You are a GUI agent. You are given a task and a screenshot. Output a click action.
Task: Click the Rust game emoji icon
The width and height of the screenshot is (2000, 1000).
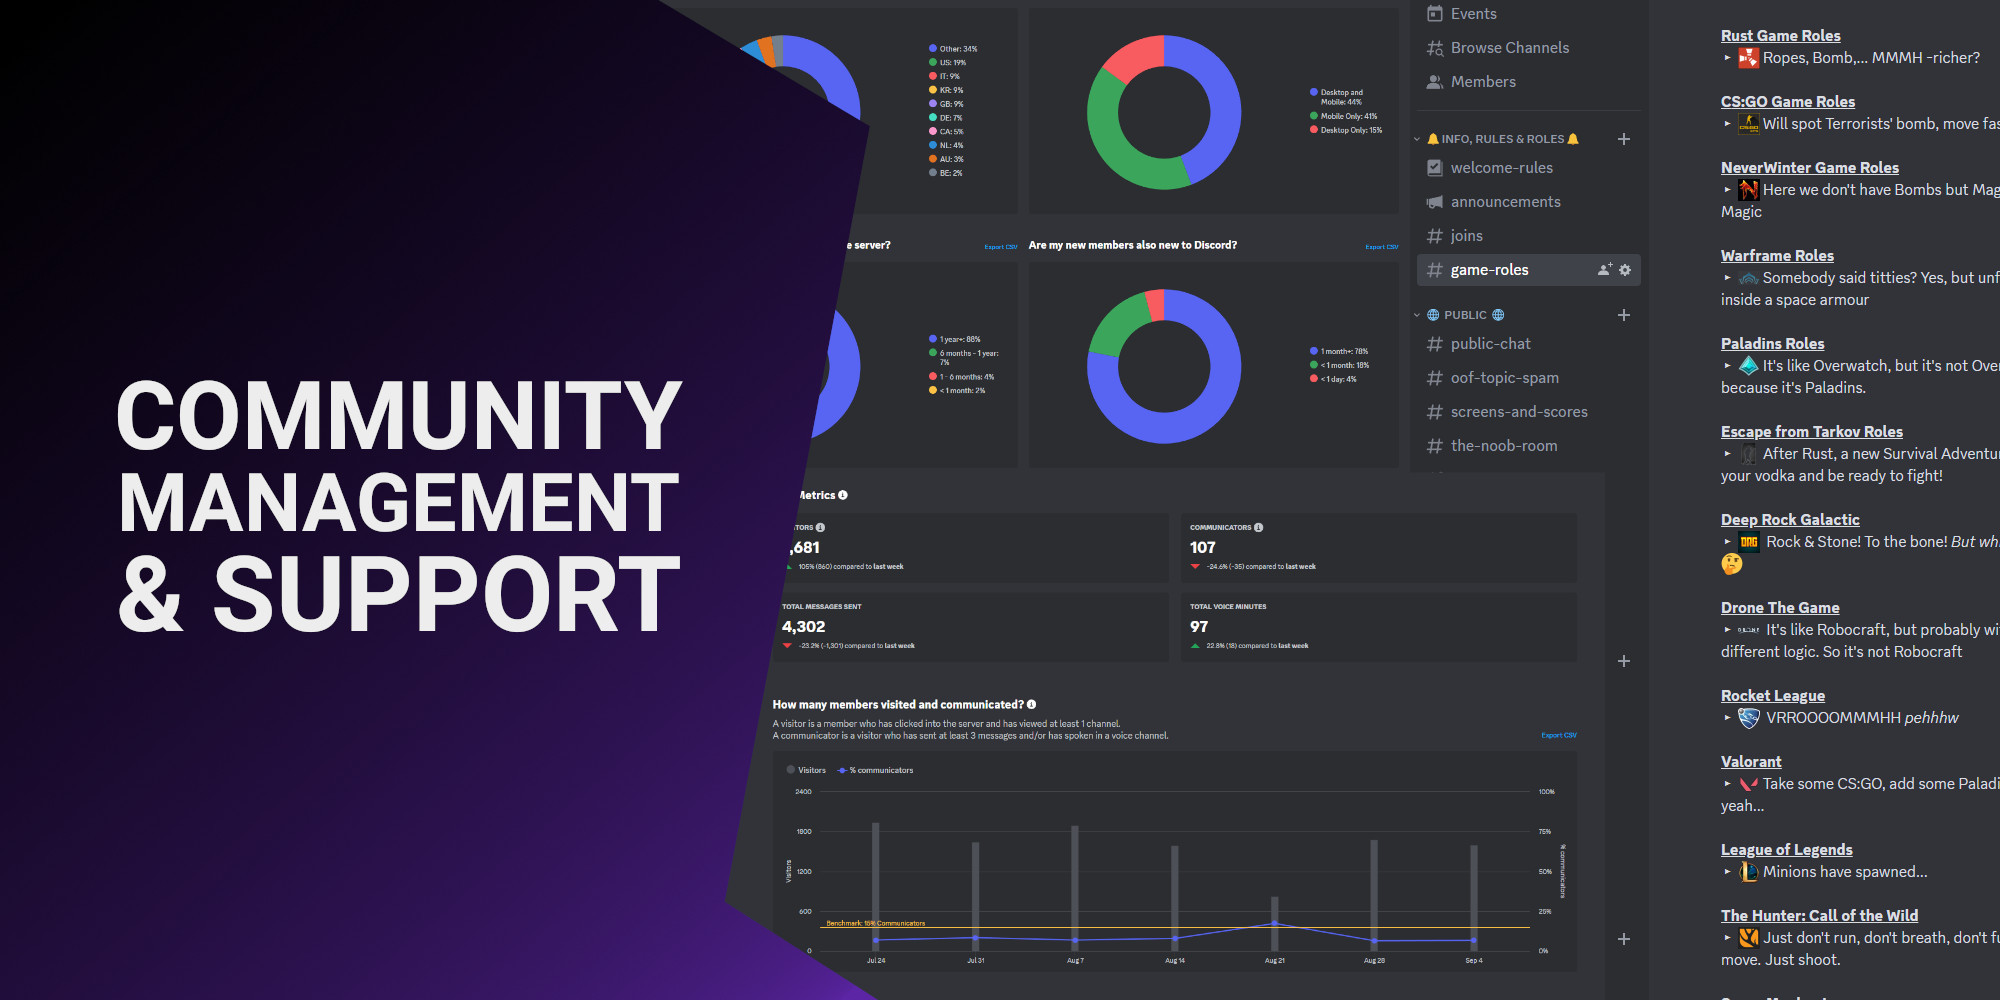1748,58
